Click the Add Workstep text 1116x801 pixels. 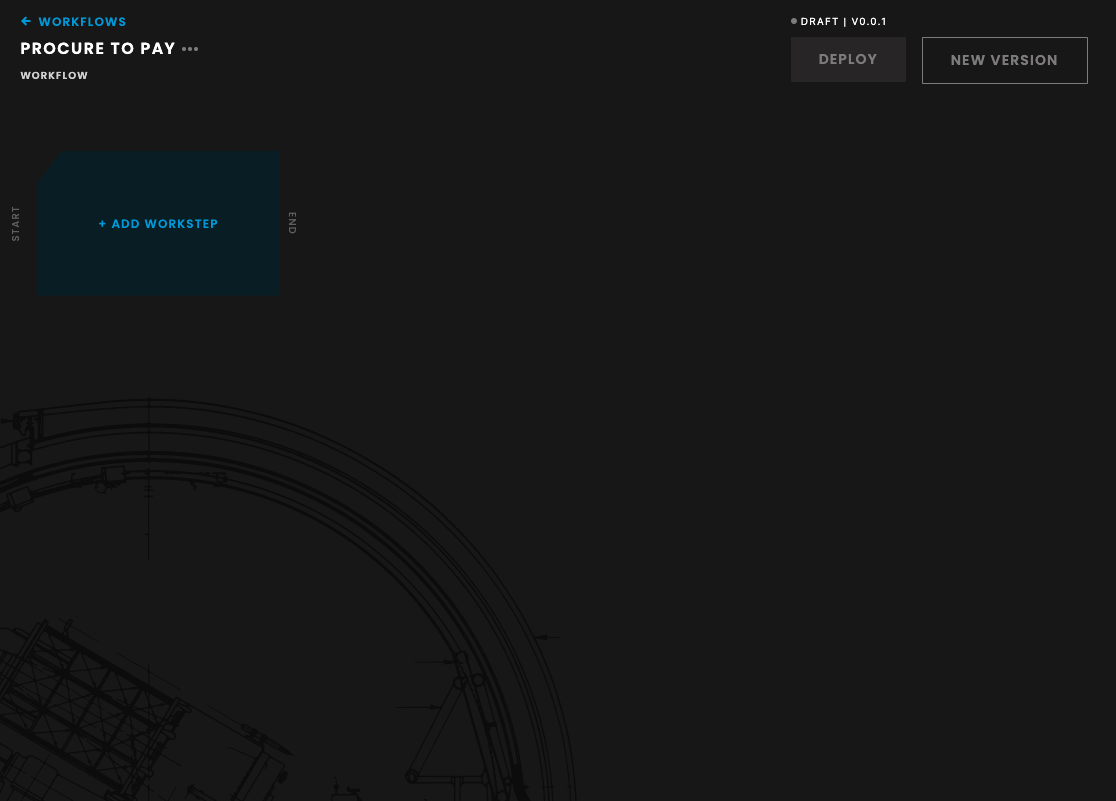(x=165, y=224)
